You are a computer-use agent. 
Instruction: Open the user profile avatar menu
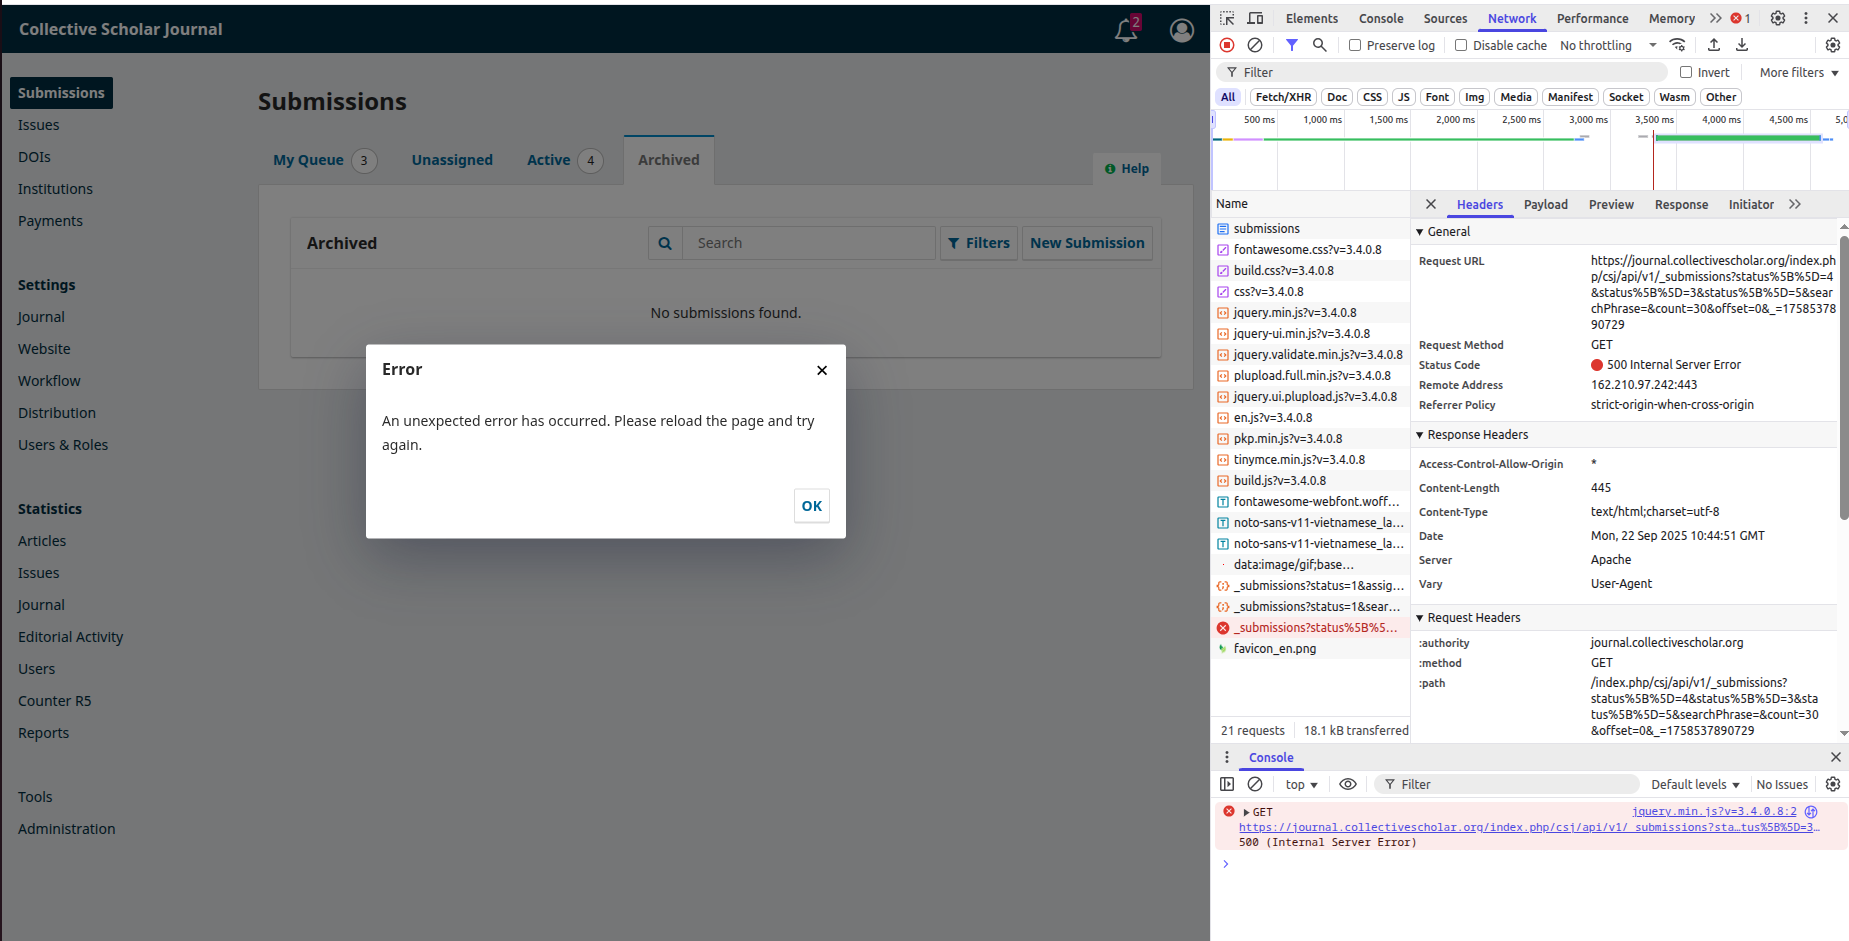[1181, 30]
